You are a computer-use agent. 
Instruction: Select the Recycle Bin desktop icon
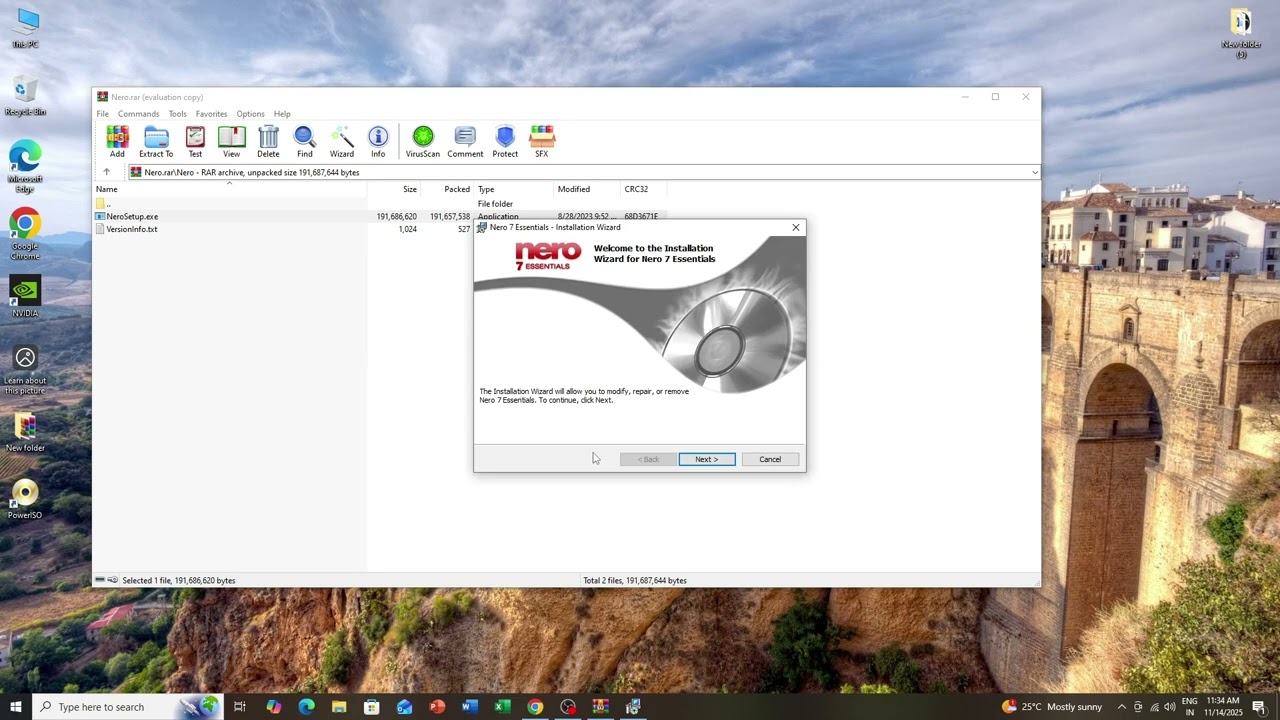tap(25, 97)
